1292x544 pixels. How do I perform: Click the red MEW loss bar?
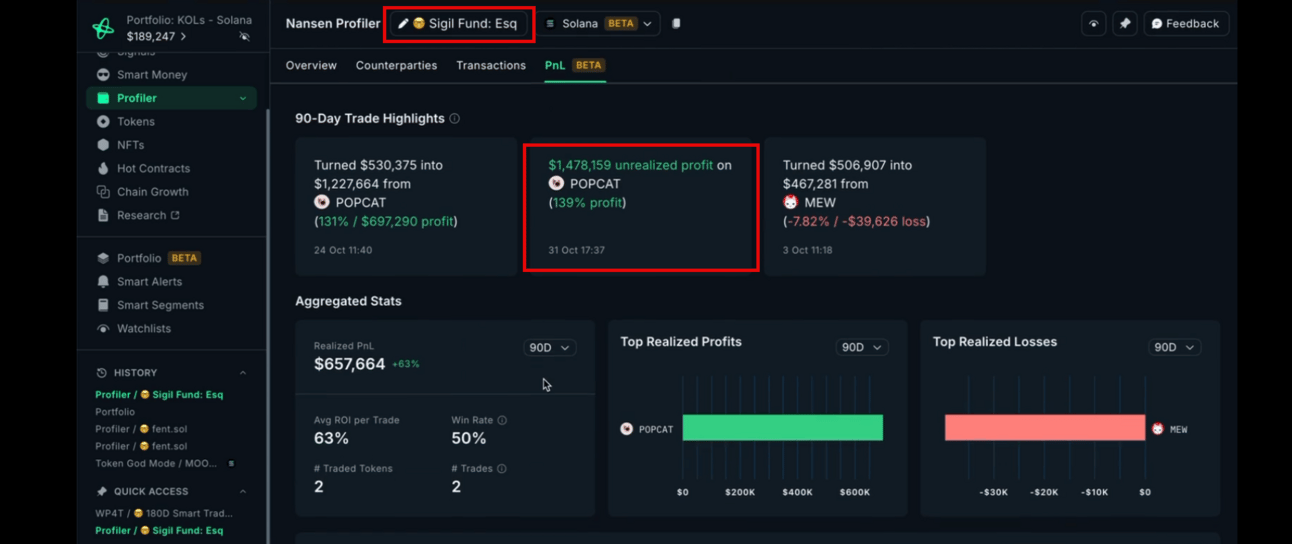pos(1045,428)
